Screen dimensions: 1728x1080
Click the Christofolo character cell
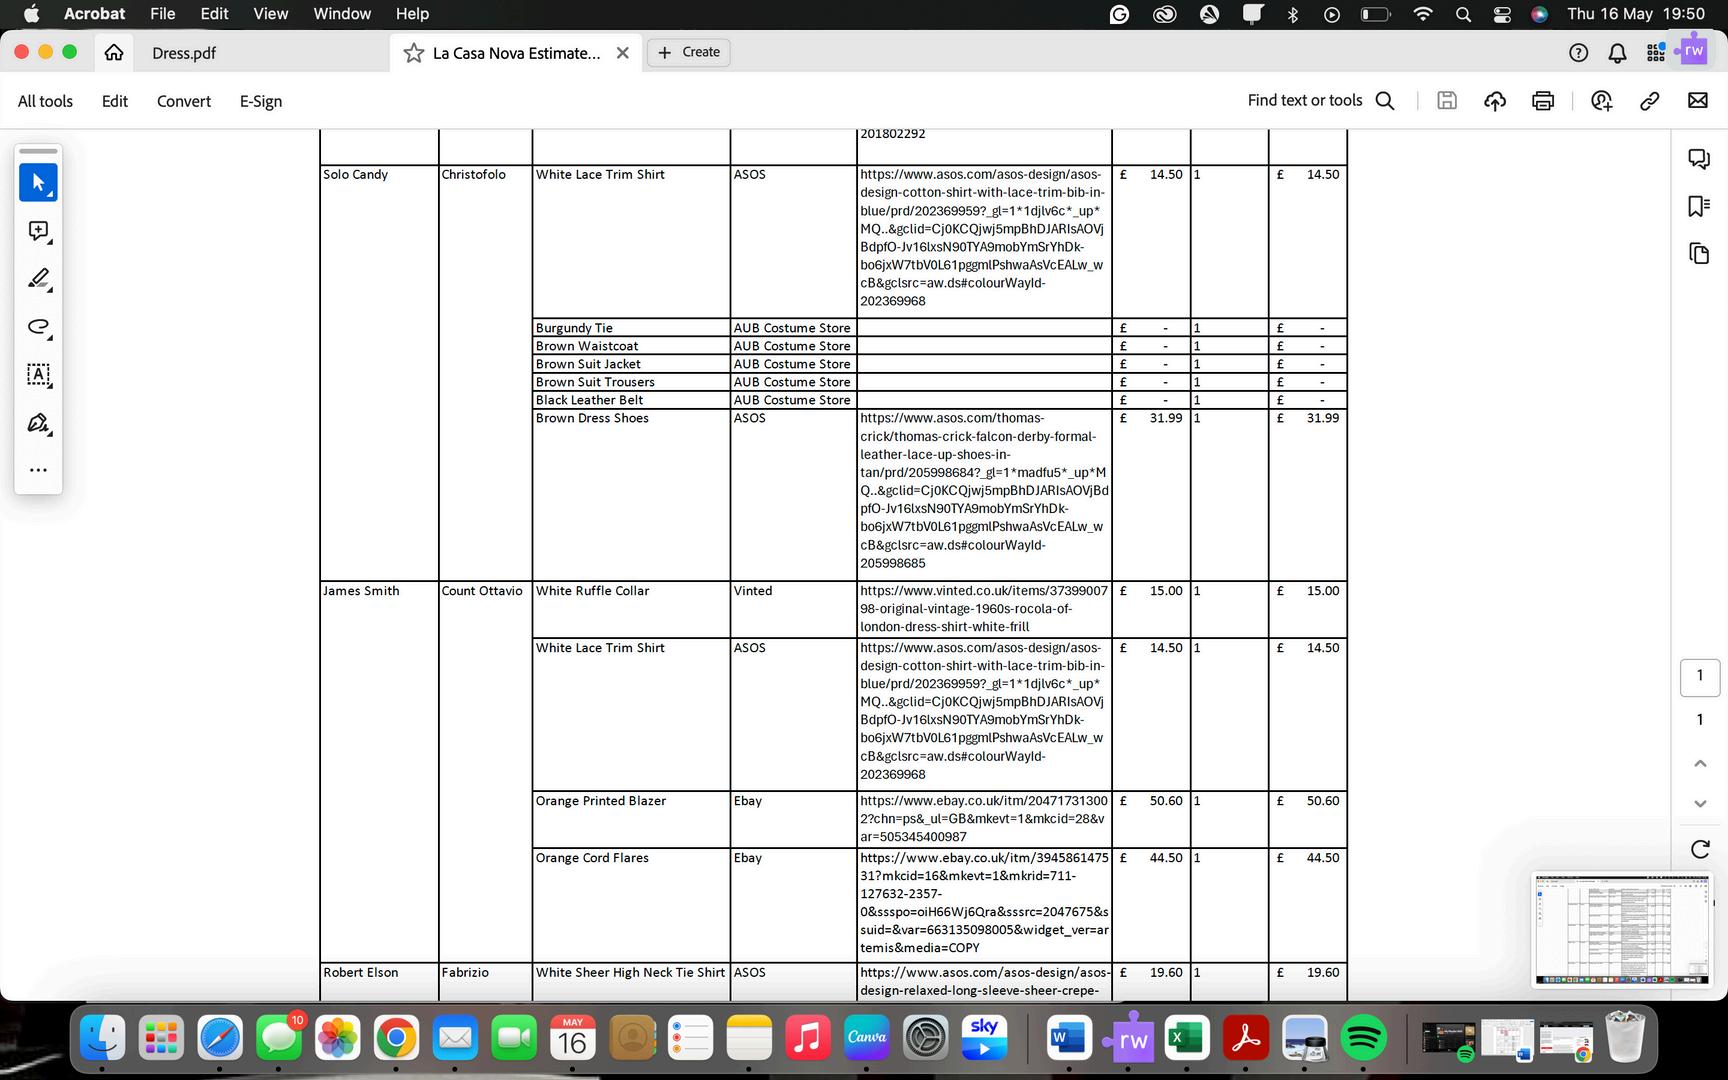pos(485,373)
